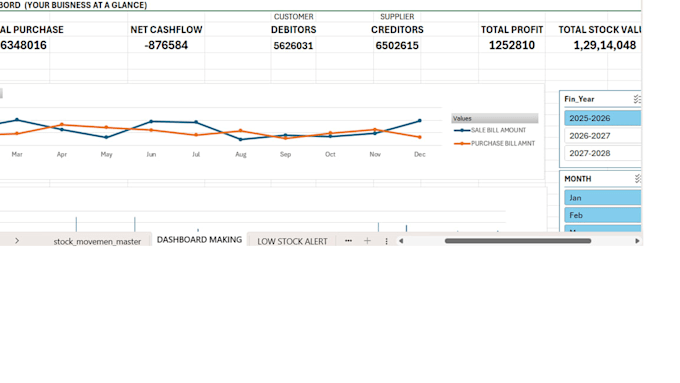Click the horizontal scrollbar left arrow

tap(401, 241)
